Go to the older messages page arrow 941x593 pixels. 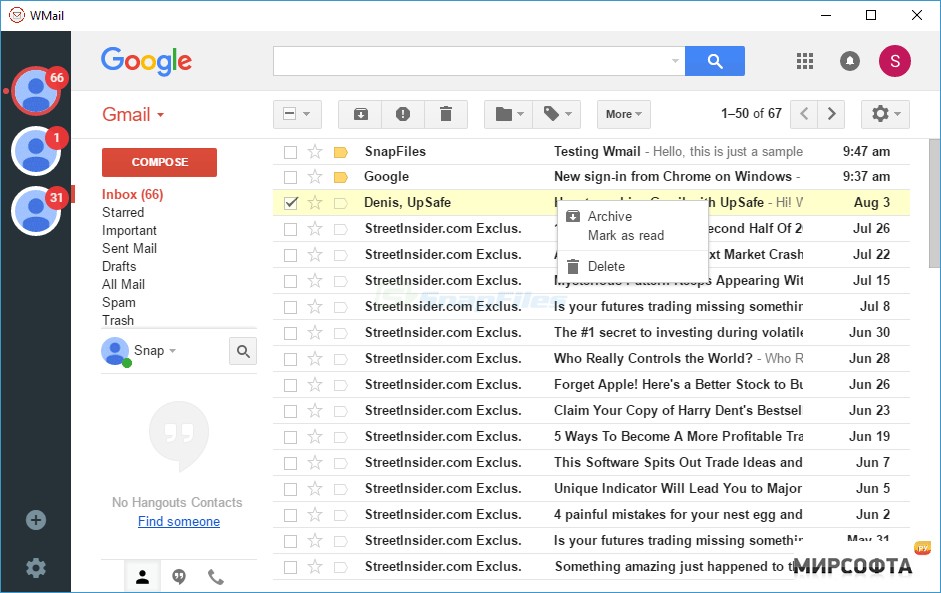click(832, 114)
